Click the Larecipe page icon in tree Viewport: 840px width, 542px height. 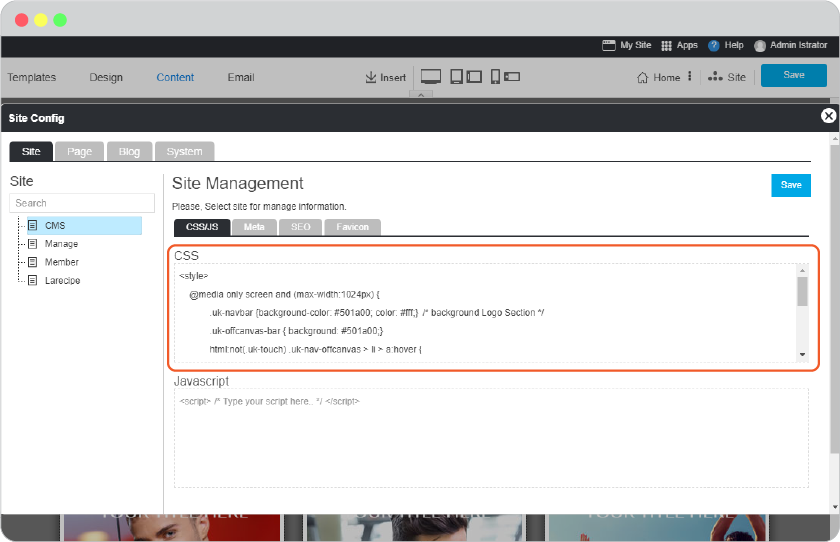click(33, 280)
